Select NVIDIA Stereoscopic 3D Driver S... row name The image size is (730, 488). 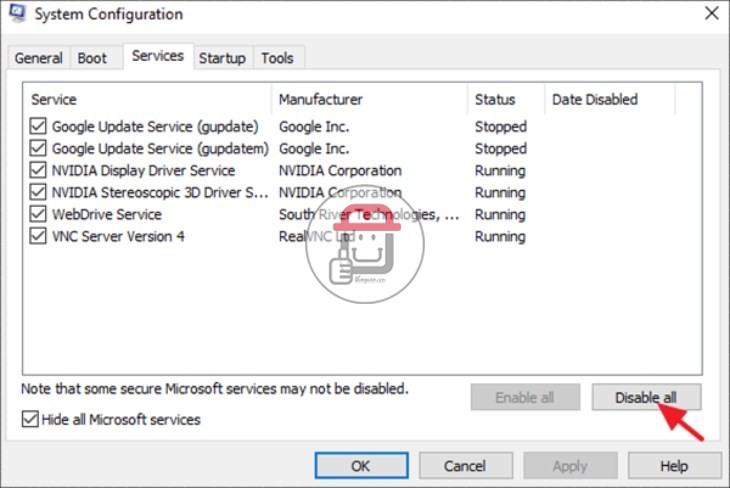[160, 192]
